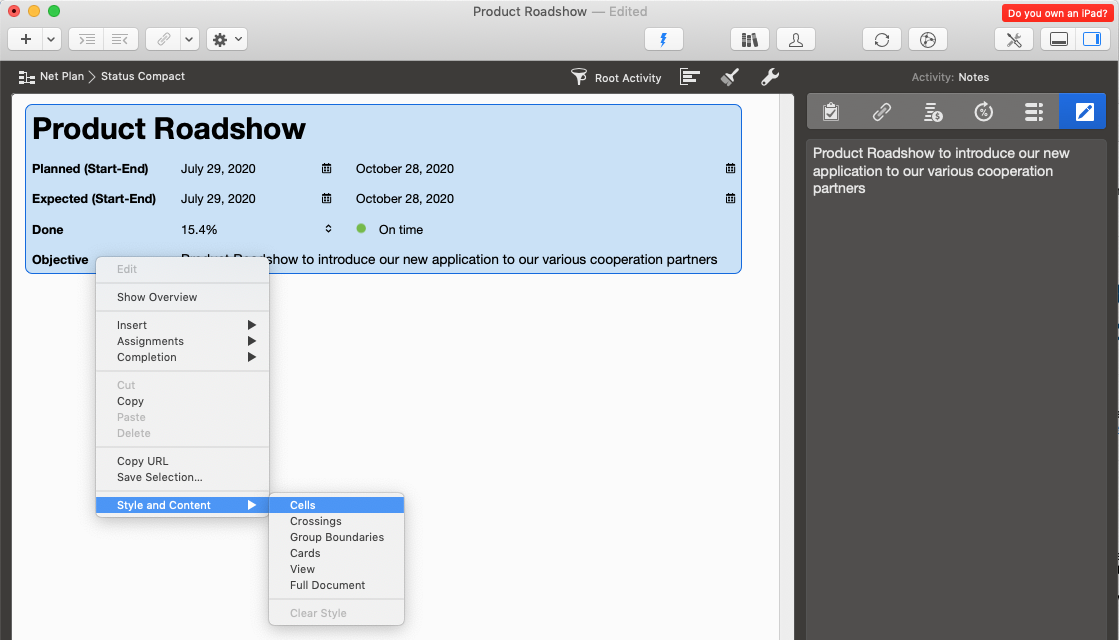Open the coins and dollar inspector tab
The width and height of the screenshot is (1119, 640).
(933, 112)
